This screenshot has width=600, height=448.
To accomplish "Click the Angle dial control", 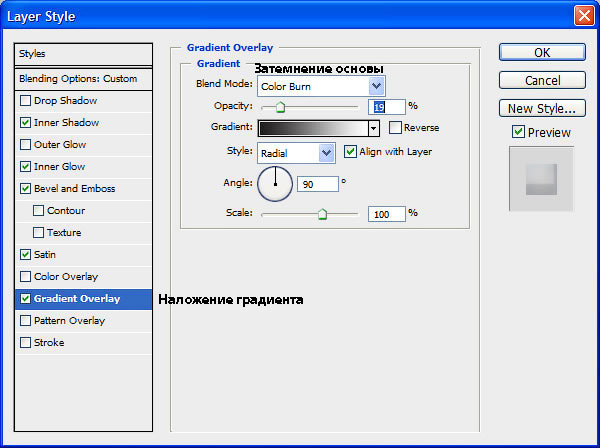I will click(275, 184).
